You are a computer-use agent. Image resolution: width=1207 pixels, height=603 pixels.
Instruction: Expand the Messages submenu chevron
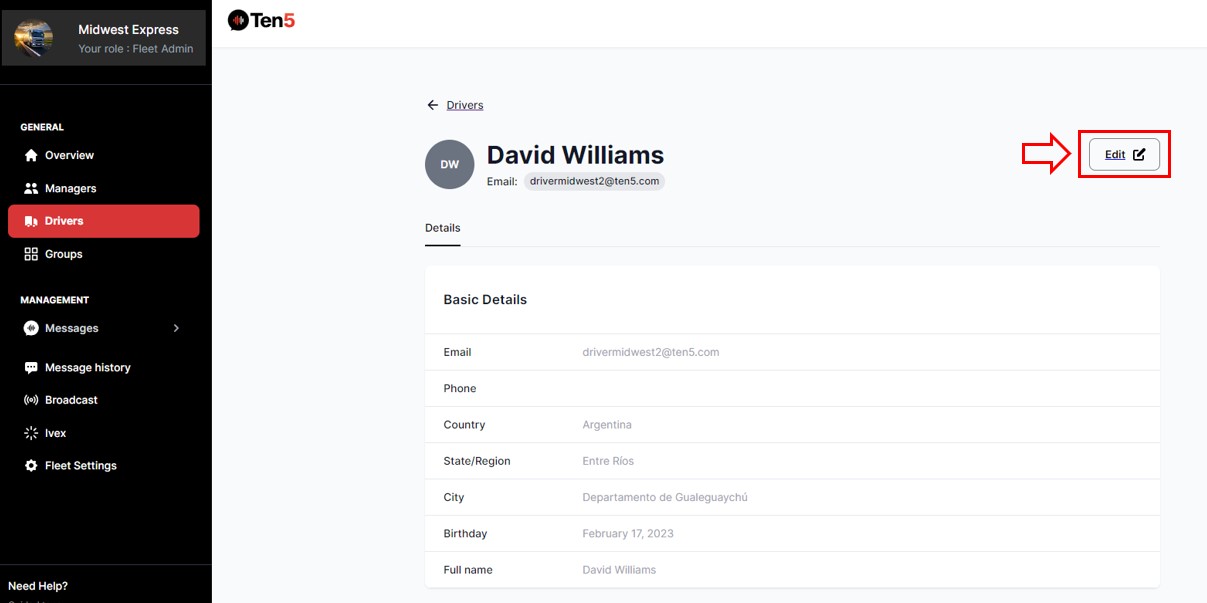(x=176, y=328)
